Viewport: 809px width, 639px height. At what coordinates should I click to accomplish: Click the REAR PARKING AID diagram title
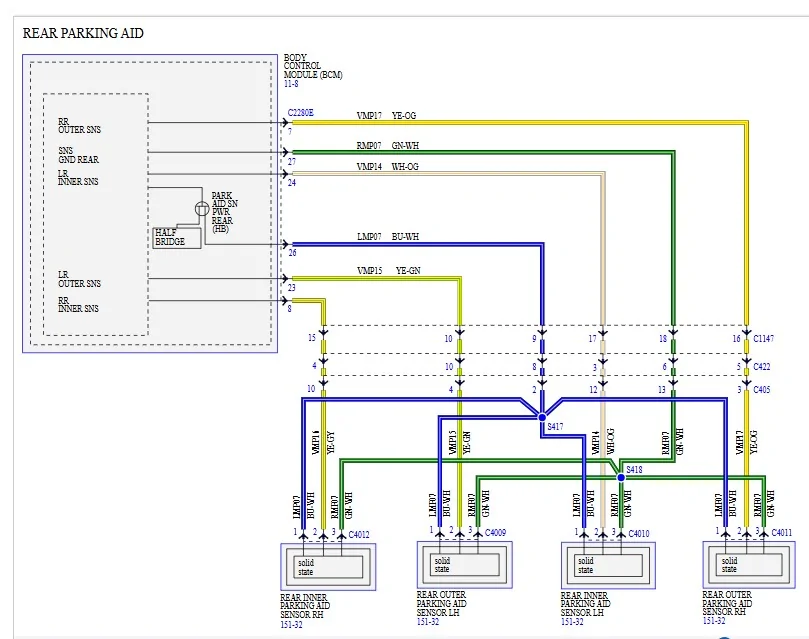pyautogui.click(x=83, y=33)
